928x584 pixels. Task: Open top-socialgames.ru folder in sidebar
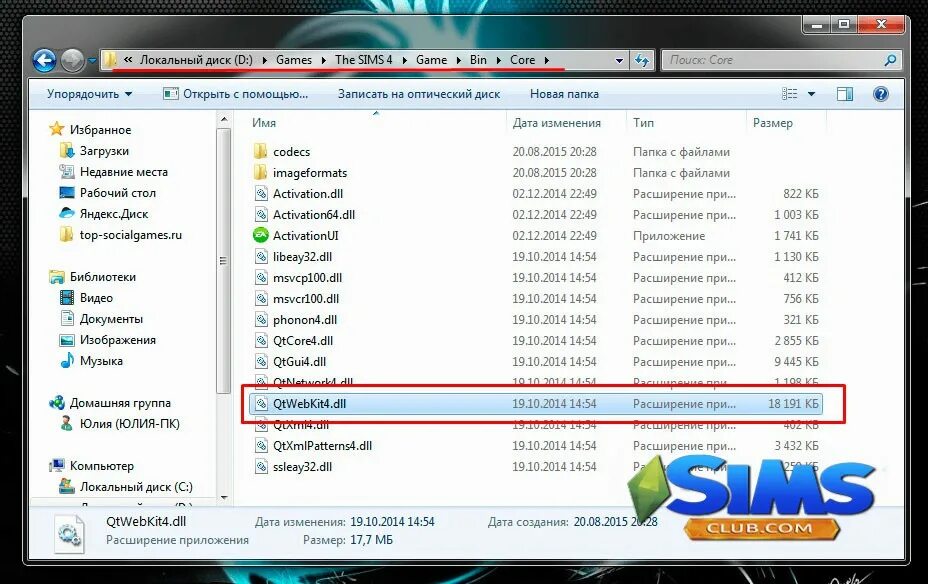131,235
